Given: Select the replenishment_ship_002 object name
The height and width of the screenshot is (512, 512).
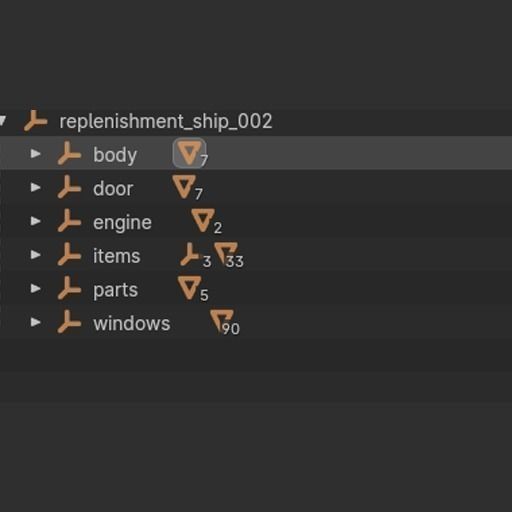Looking at the screenshot, I should pos(166,121).
